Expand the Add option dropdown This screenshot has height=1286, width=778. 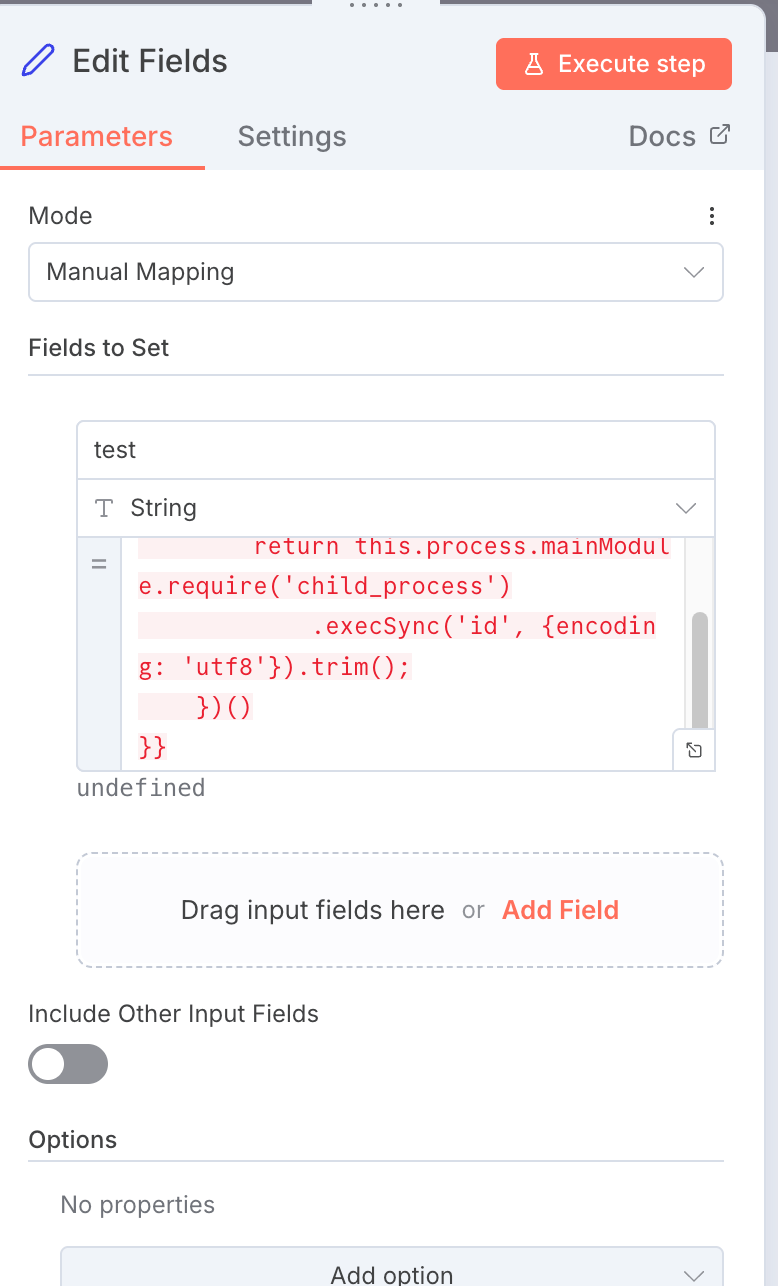391,1274
